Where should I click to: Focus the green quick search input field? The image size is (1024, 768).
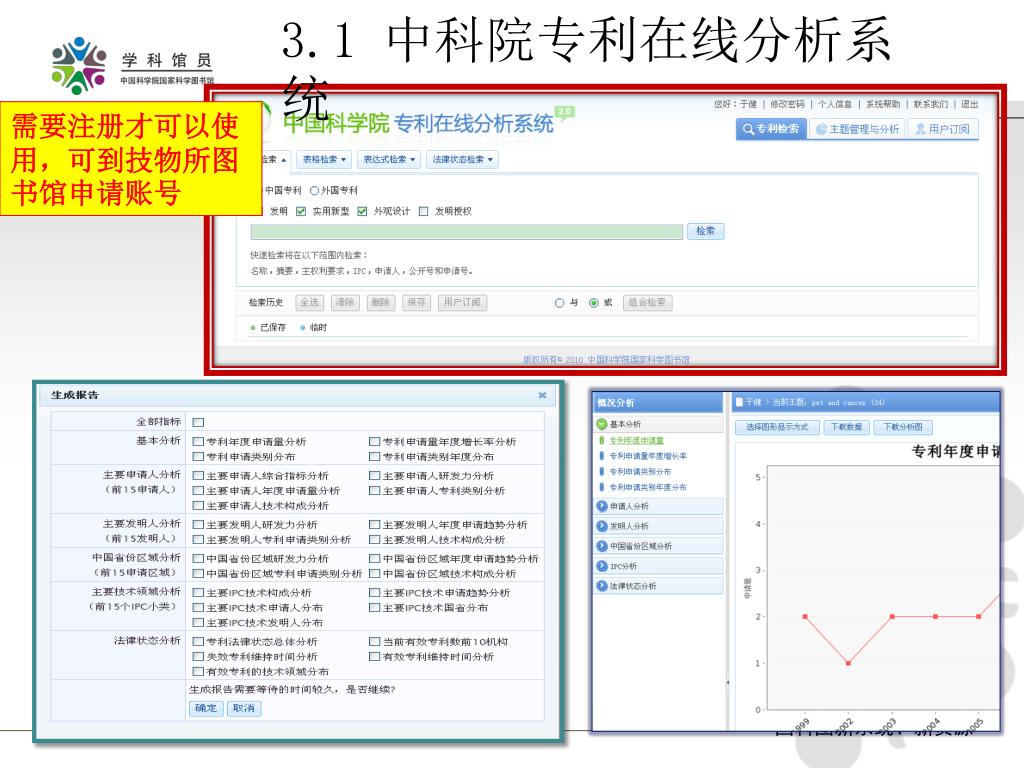click(466, 232)
